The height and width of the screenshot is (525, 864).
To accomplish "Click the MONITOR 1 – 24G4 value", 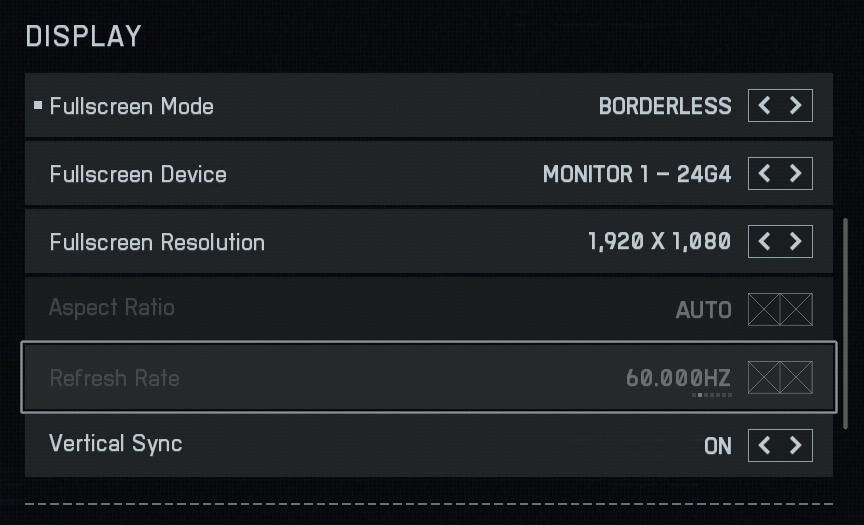I will [x=637, y=174].
